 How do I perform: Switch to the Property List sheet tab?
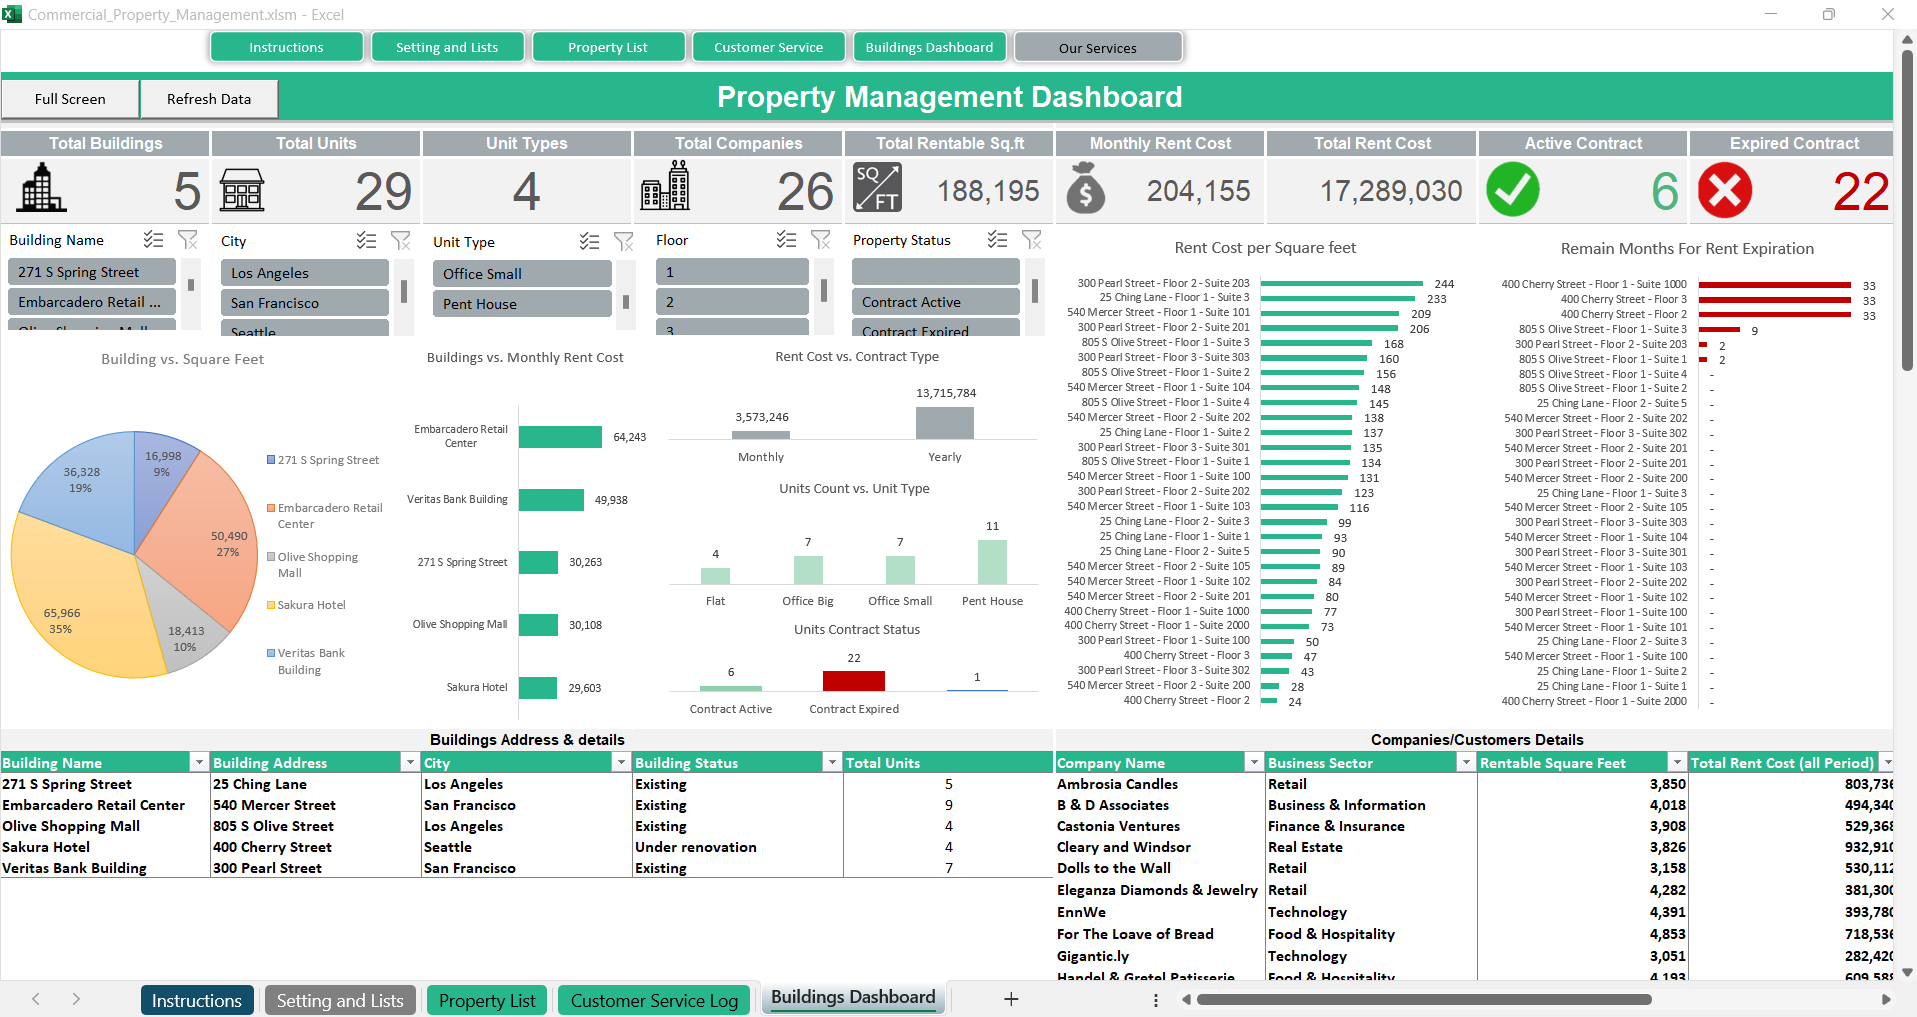click(x=487, y=1000)
